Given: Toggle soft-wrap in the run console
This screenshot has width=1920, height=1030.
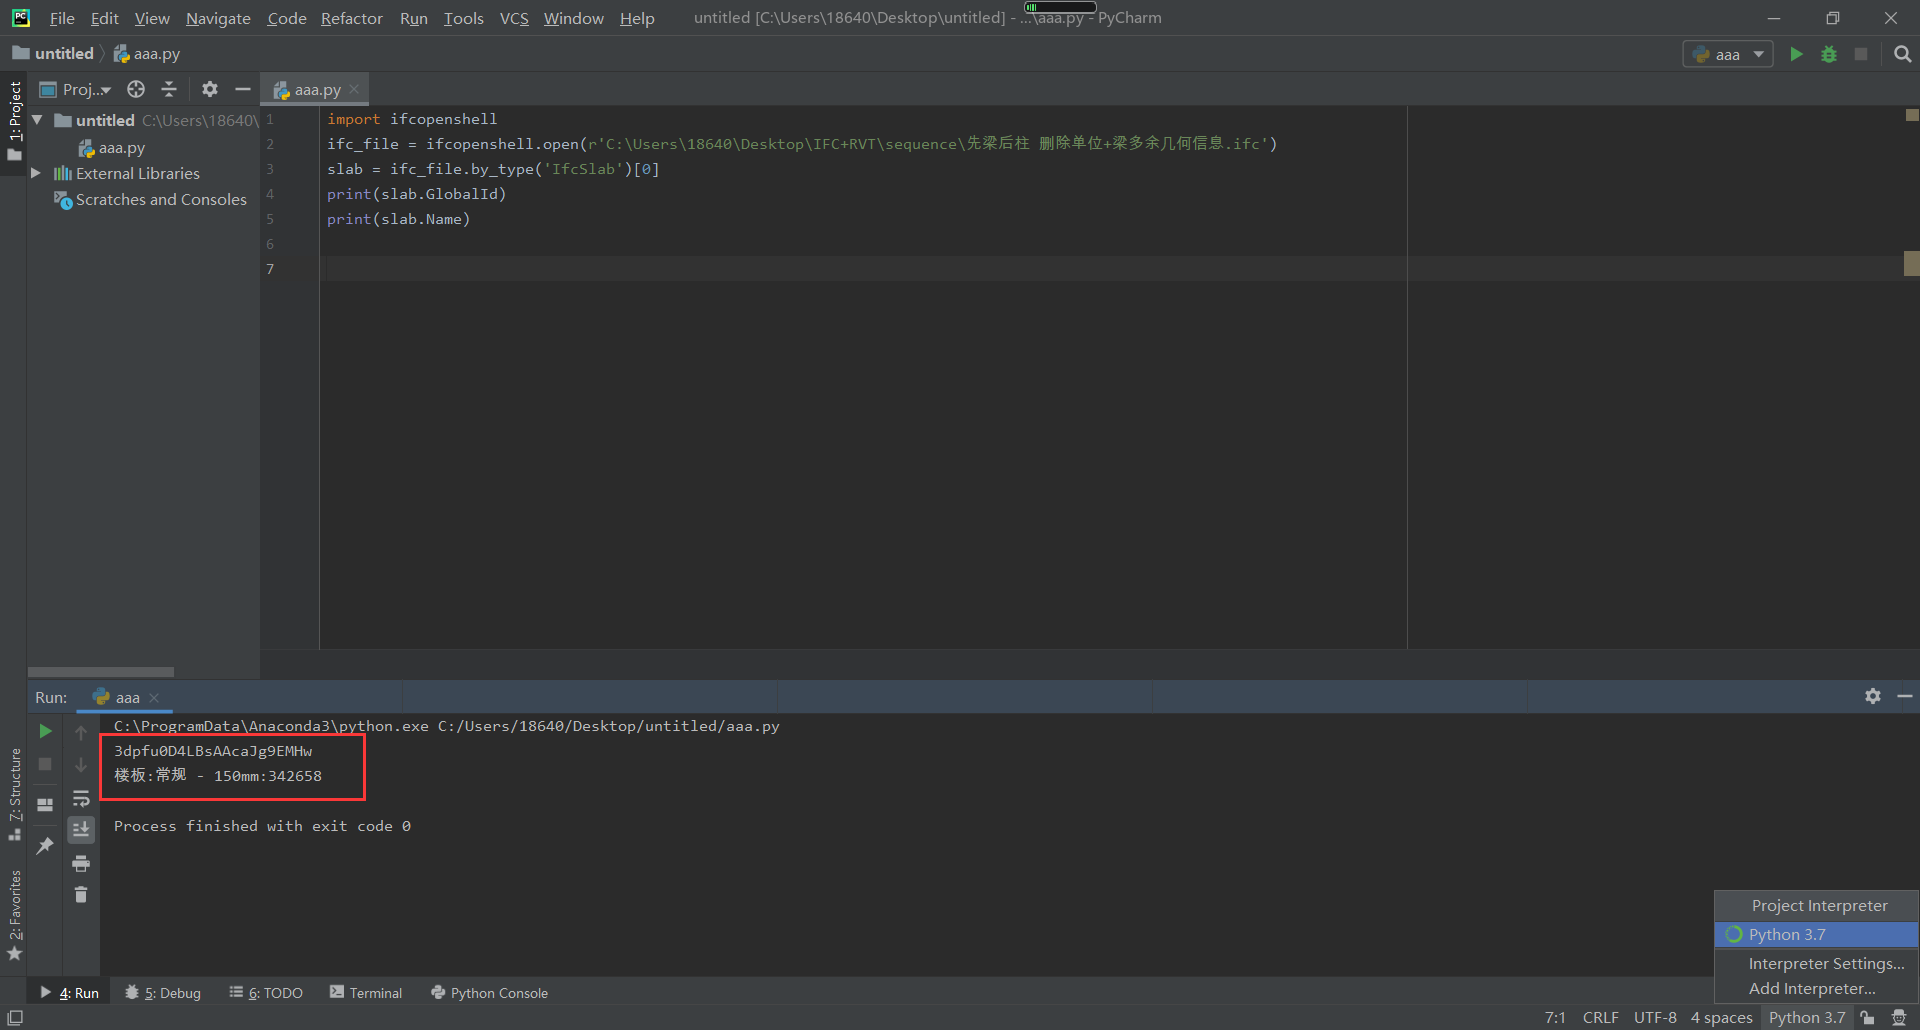Looking at the screenshot, I should click(81, 797).
